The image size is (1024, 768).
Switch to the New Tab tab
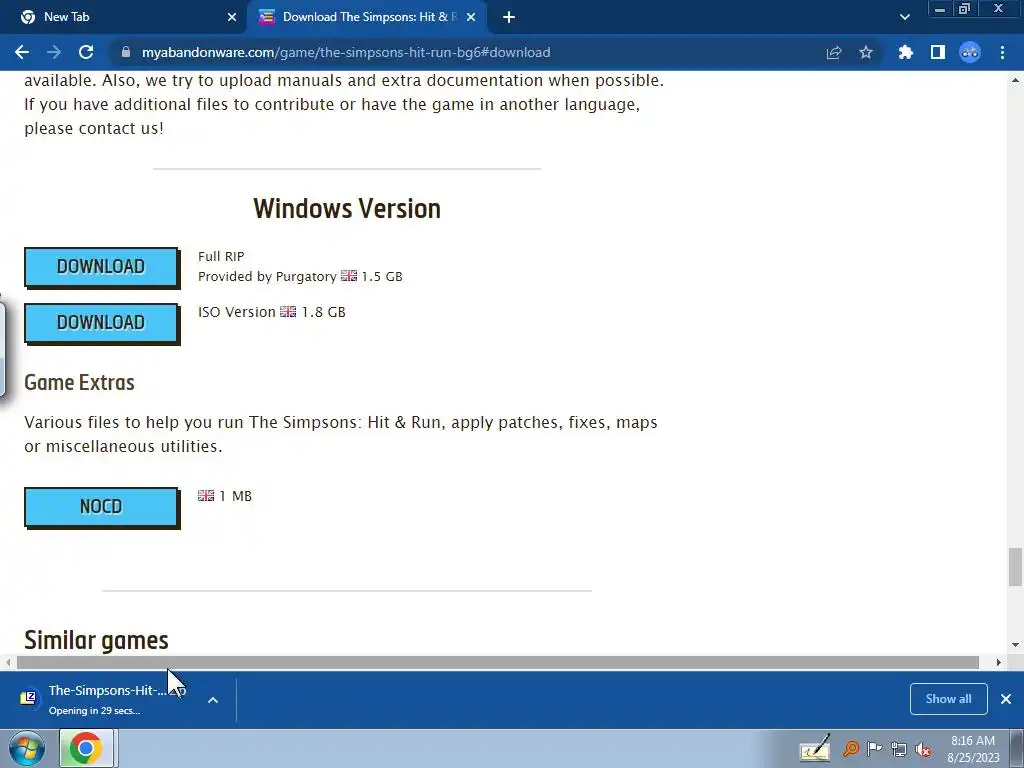[123, 17]
